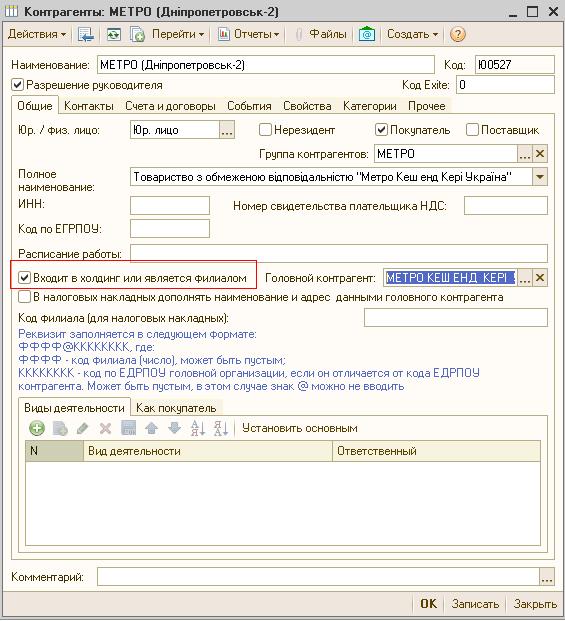Click the find-in-list toolbar icon
565x621 pixels.
click(86, 34)
